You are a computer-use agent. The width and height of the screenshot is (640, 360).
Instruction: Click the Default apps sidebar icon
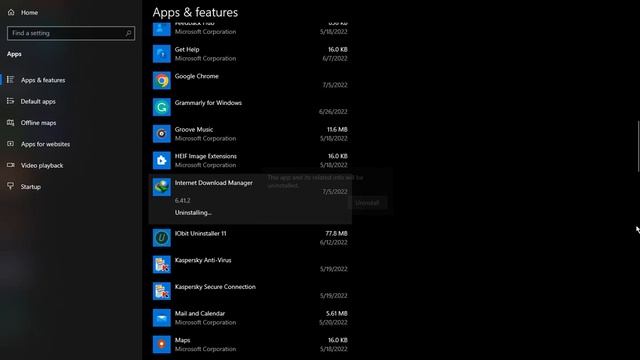[11, 101]
